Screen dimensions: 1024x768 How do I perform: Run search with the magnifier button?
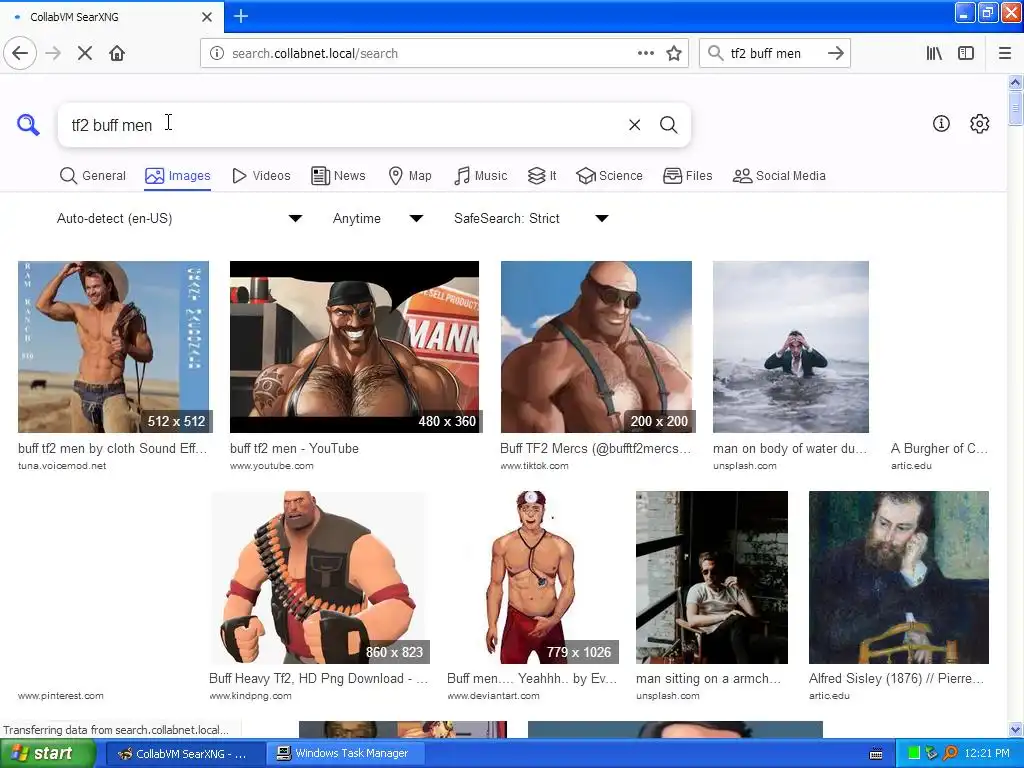pyautogui.click(x=668, y=125)
